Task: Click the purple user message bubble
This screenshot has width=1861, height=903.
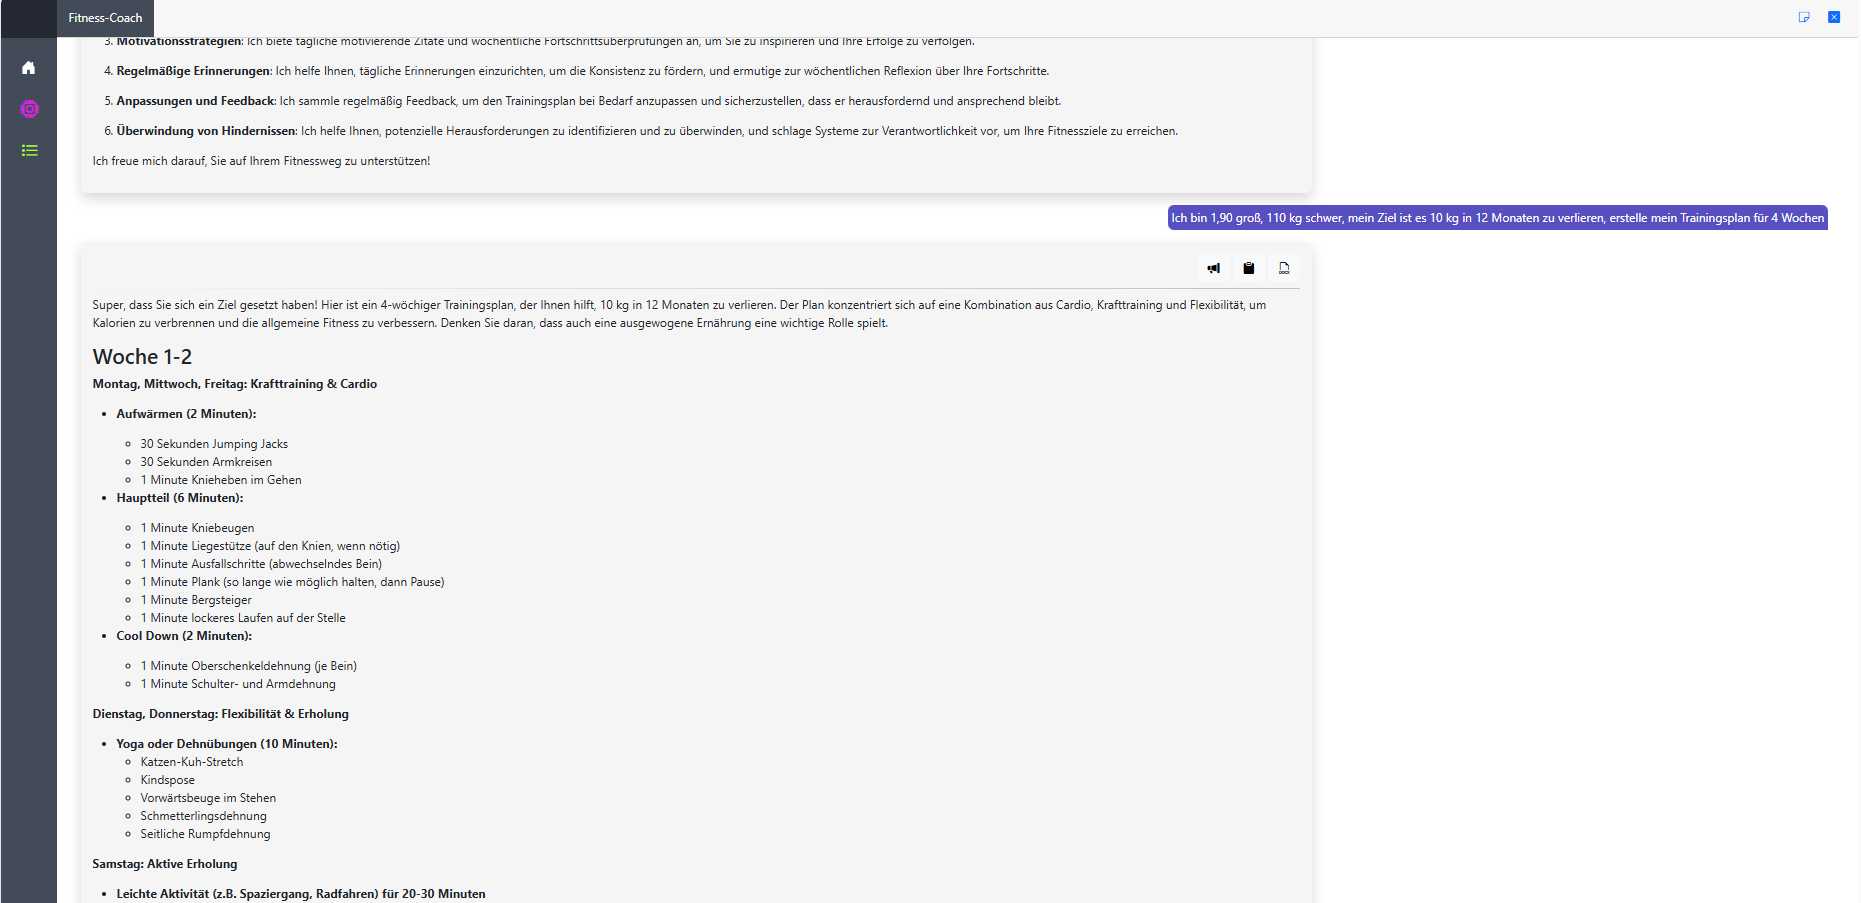Action: tap(1497, 218)
